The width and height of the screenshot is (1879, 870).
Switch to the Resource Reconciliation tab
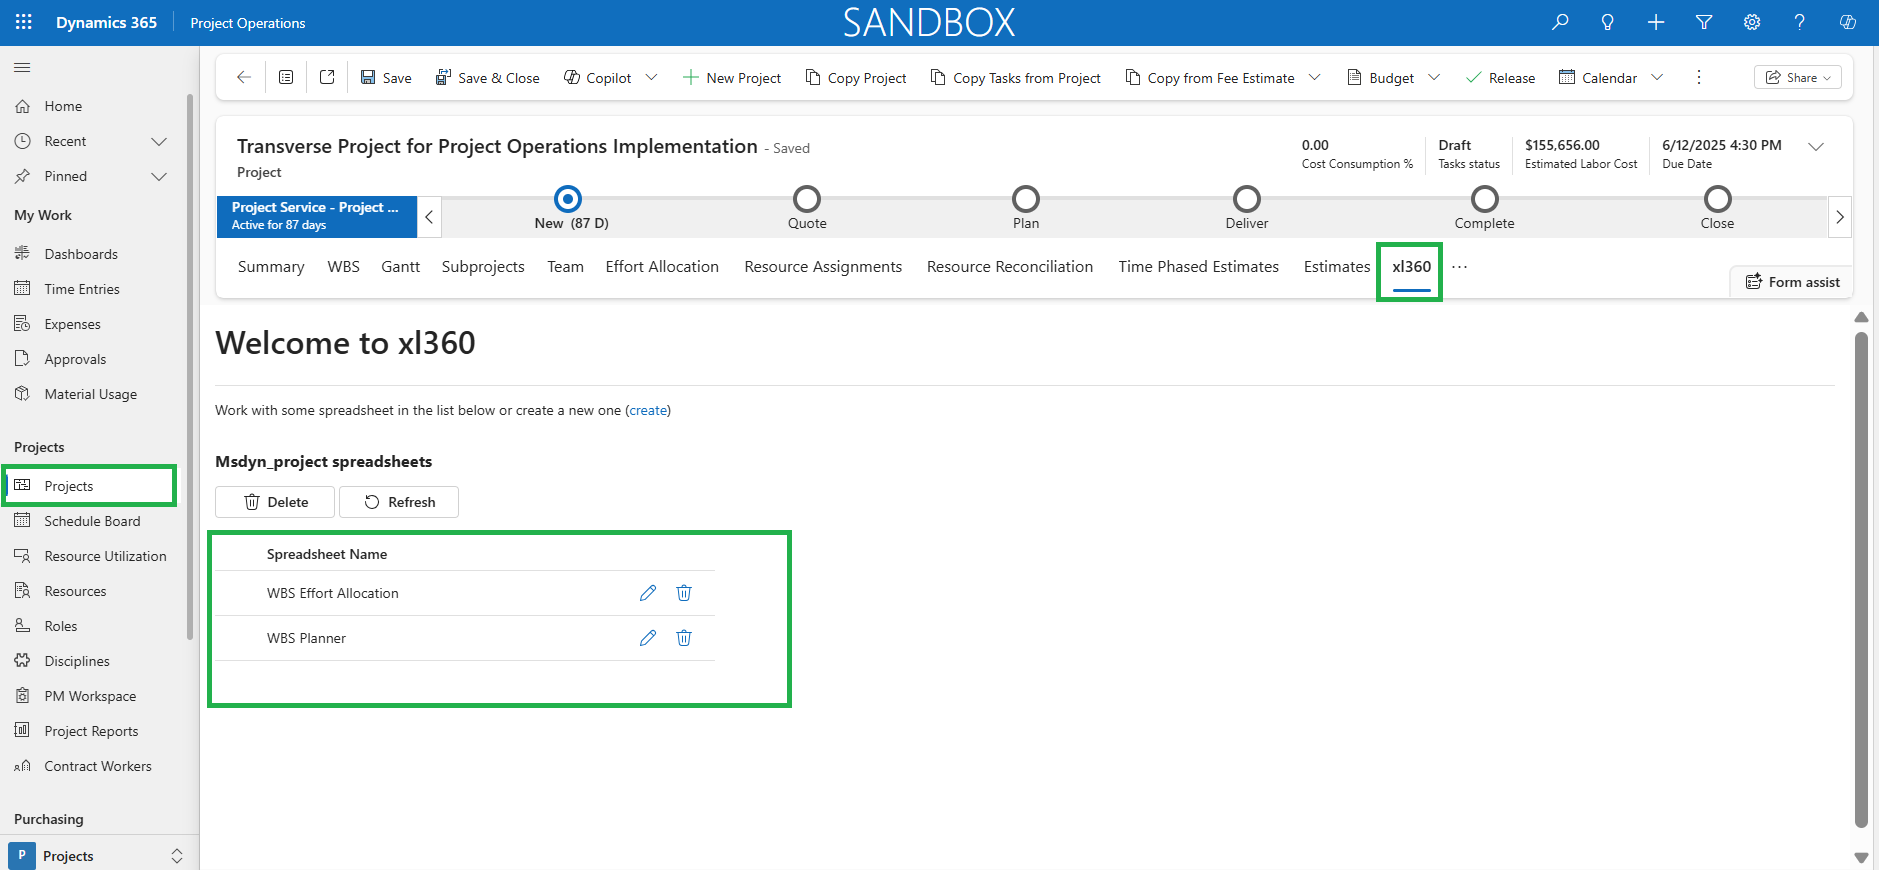click(x=1010, y=267)
